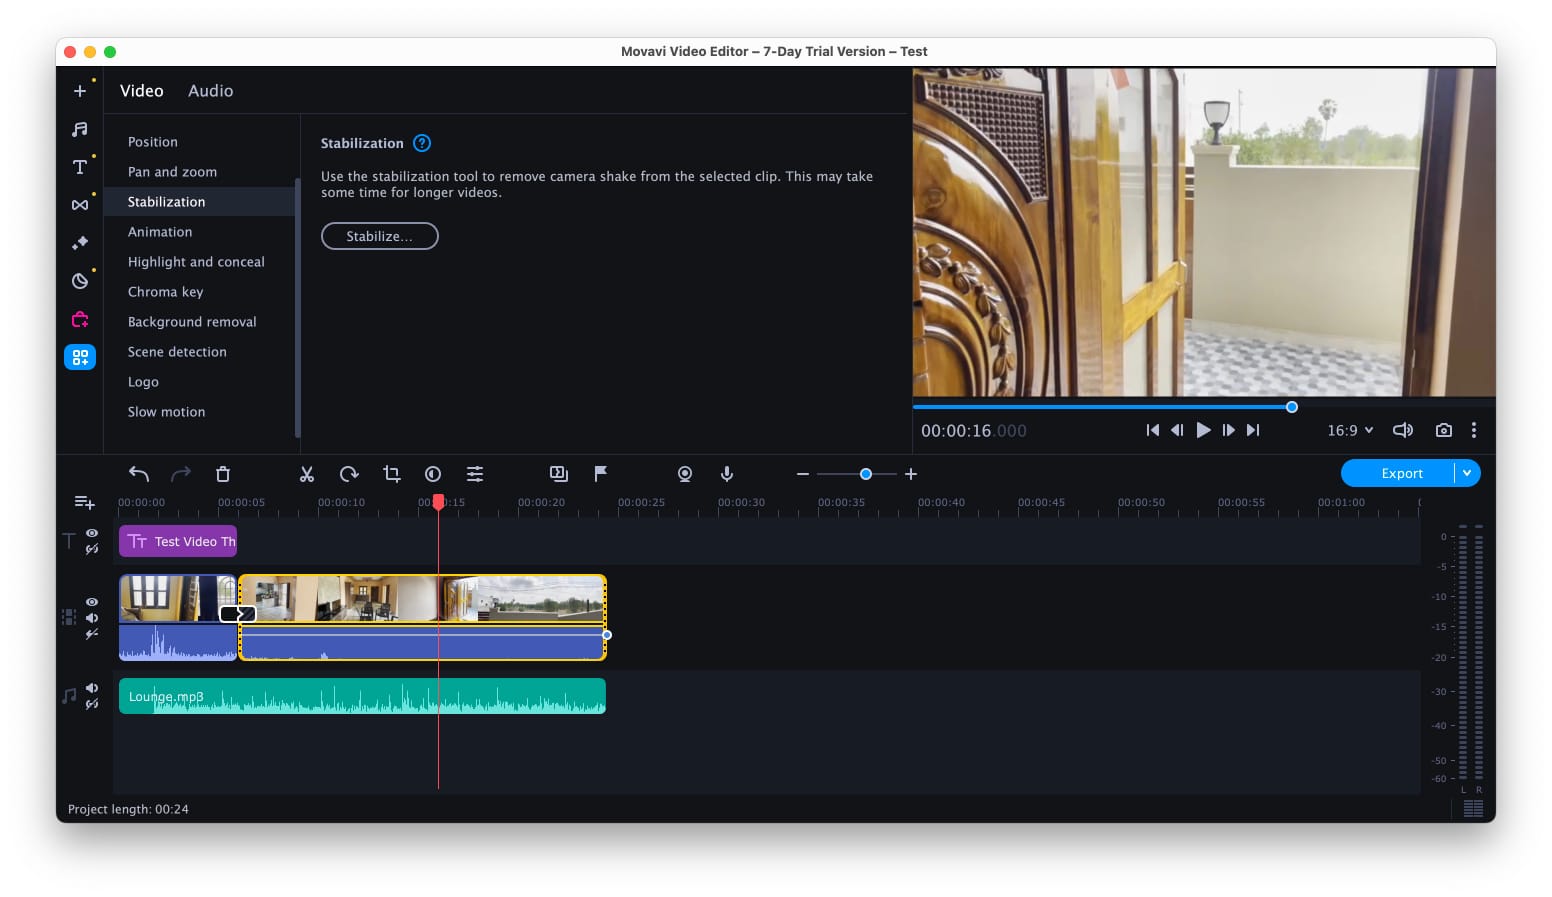The height and width of the screenshot is (897, 1552).
Task: Click the Redo arrow in timeline toolbar
Action: pos(181,474)
